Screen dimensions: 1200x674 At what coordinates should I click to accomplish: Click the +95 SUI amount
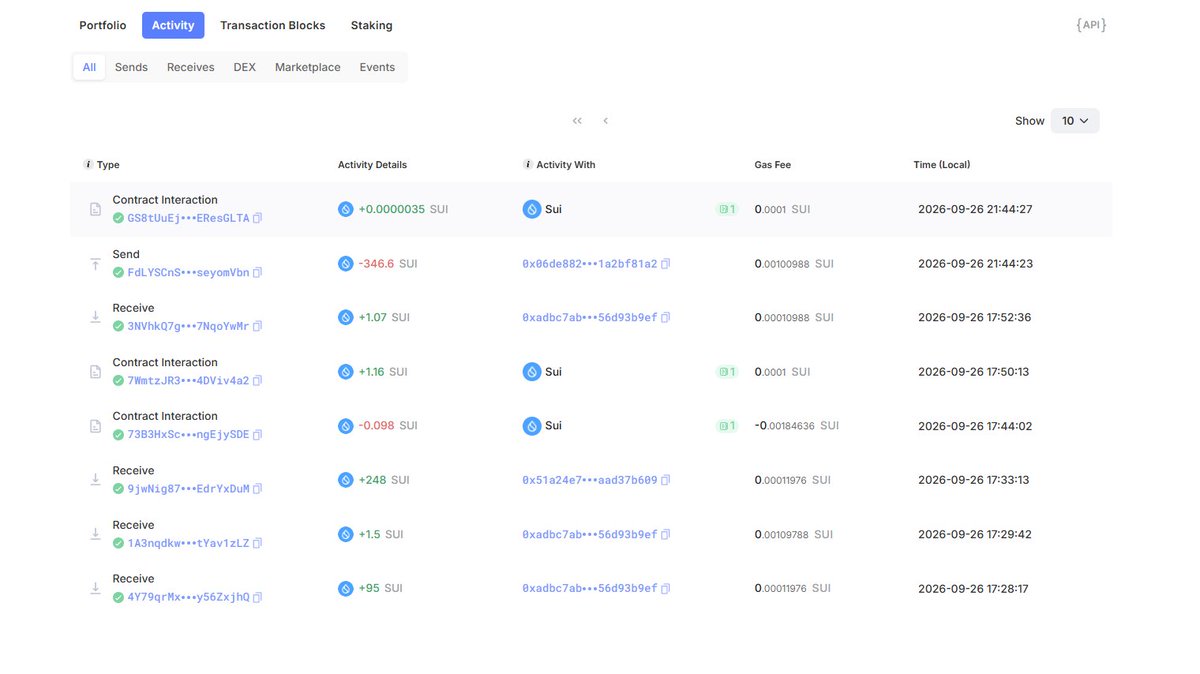click(x=380, y=589)
